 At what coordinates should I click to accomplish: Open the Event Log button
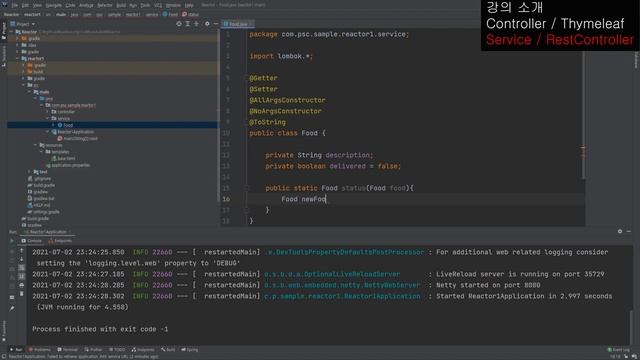(618, 350)
